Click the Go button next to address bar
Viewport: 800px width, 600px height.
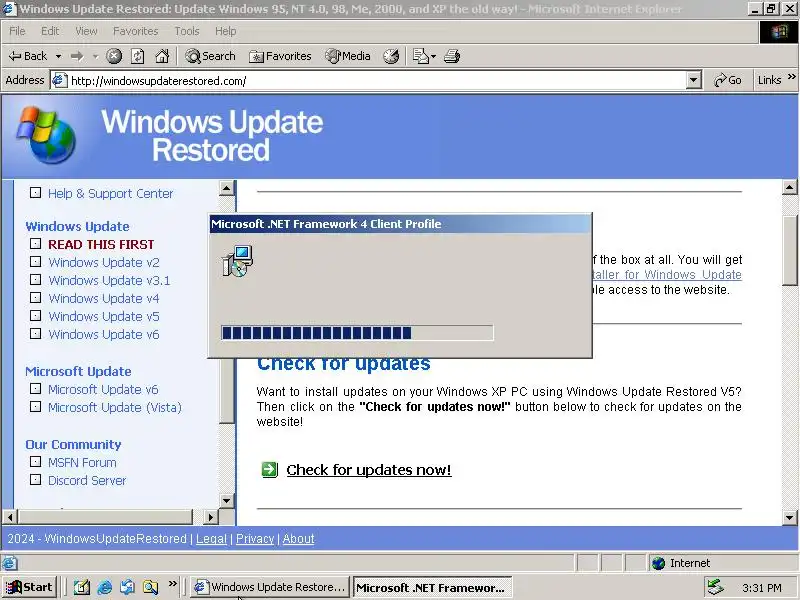tap(728, 81)
